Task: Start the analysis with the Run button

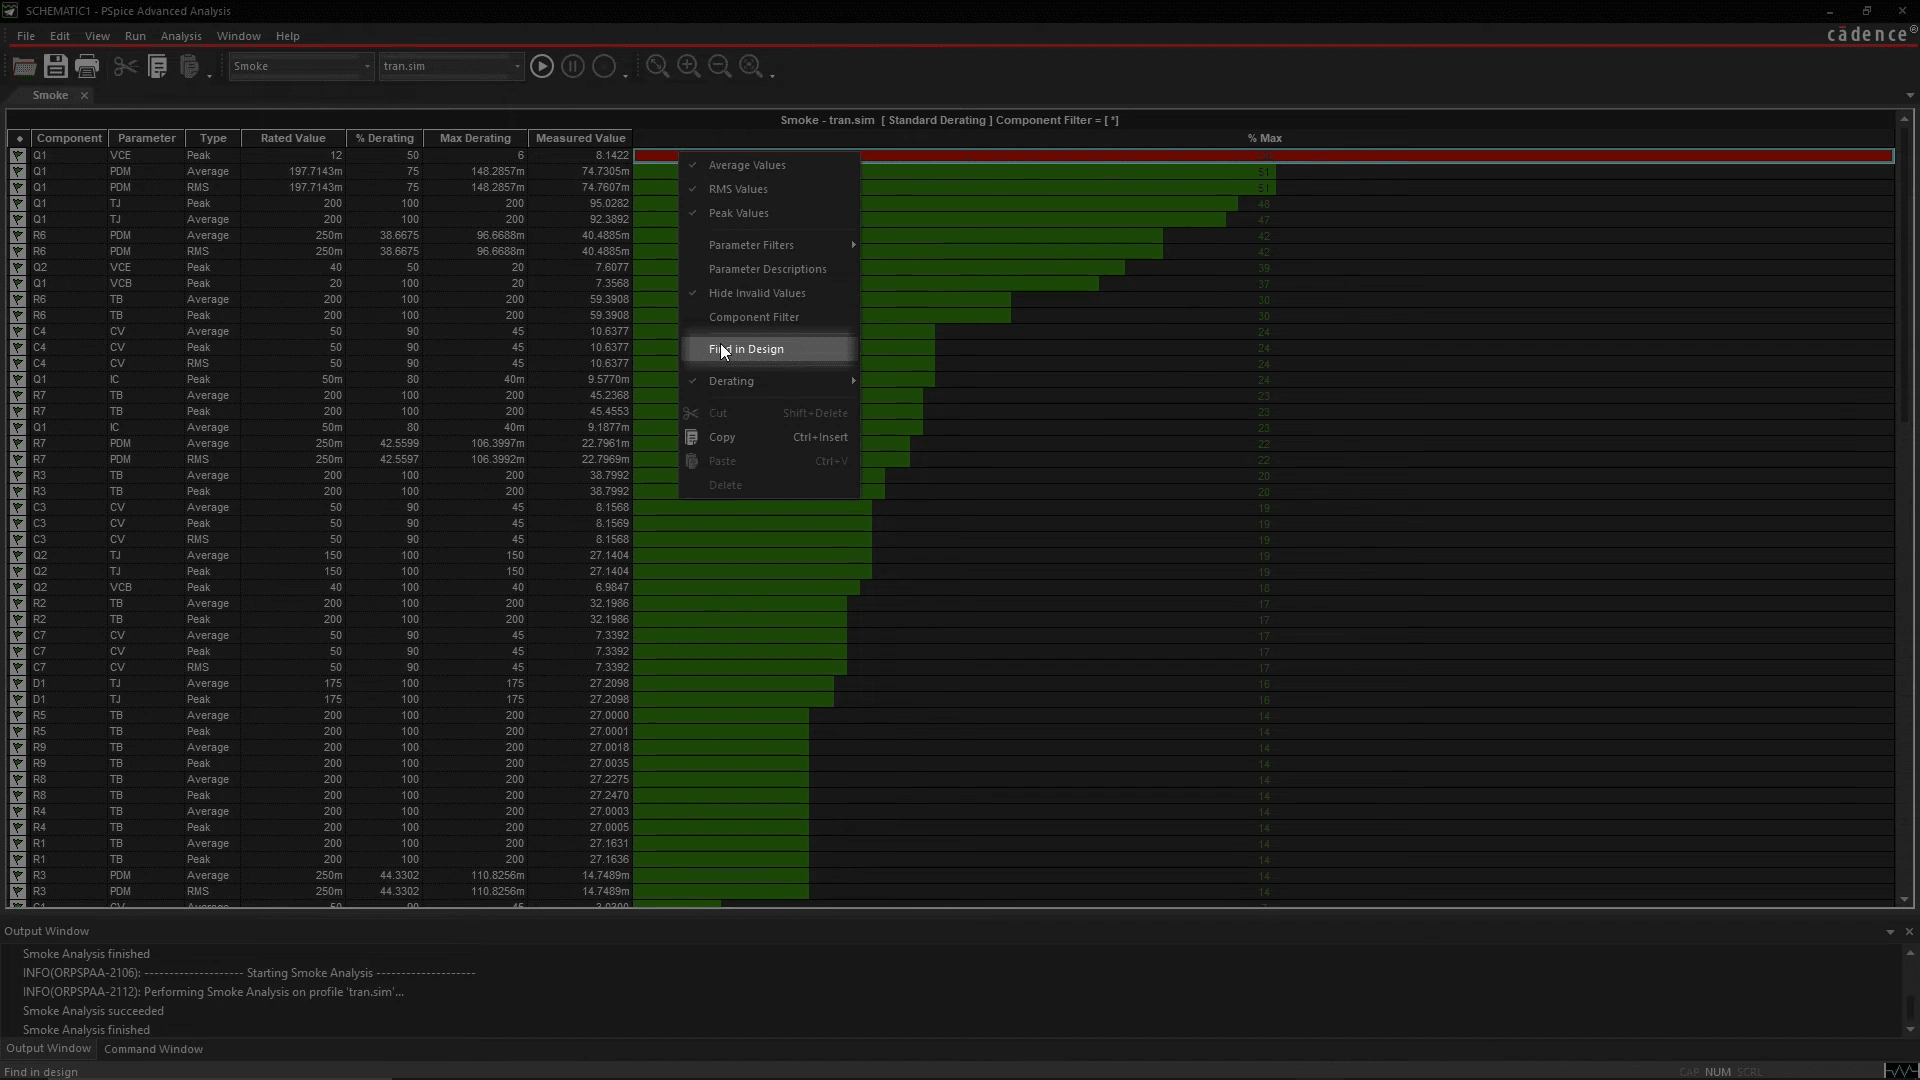Action: point(541,66)
